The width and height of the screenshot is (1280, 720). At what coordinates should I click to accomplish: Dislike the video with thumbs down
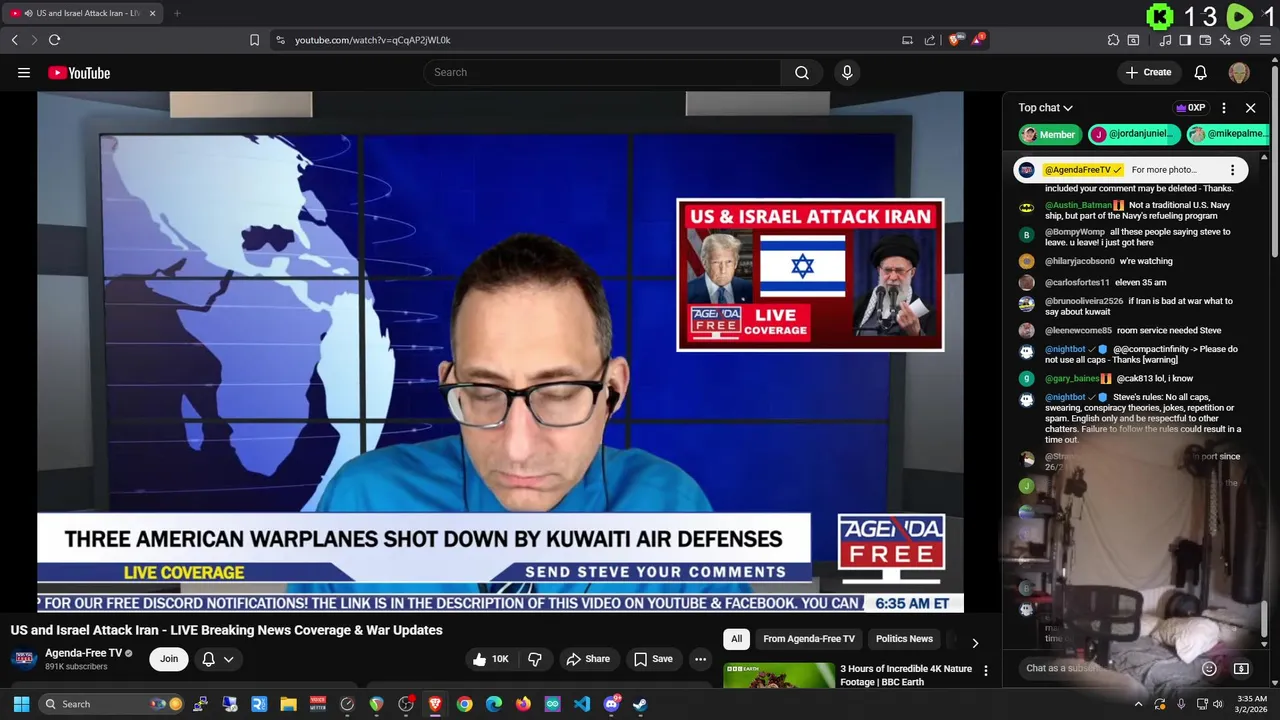coord(535,659)
